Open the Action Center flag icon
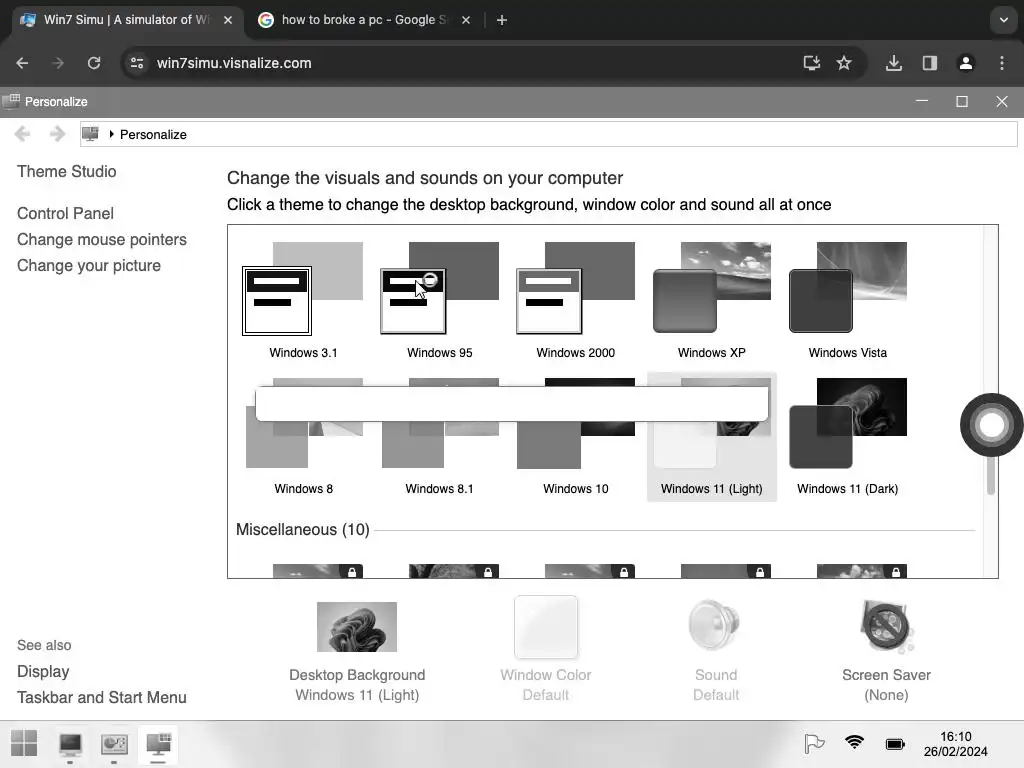Screen dimensions: 1024x768 [x=814, y=743]
